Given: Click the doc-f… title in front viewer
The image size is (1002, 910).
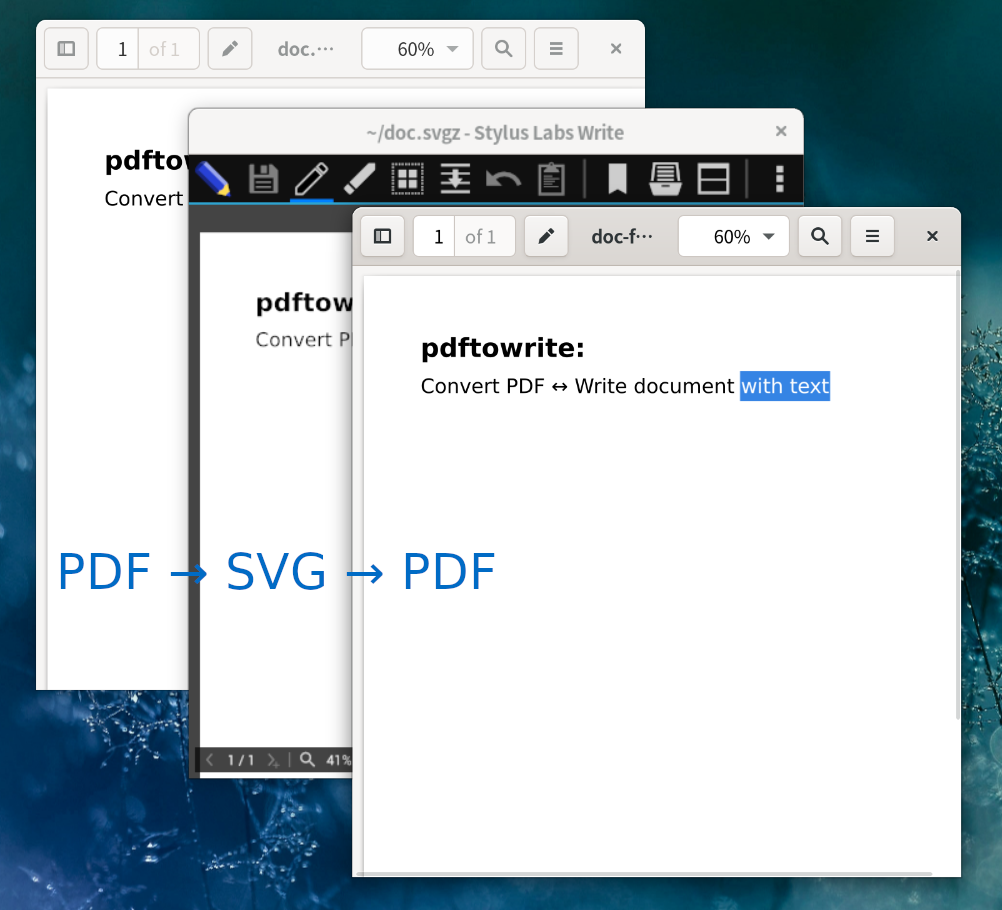Looking at the screenshot, I should 622,236.
